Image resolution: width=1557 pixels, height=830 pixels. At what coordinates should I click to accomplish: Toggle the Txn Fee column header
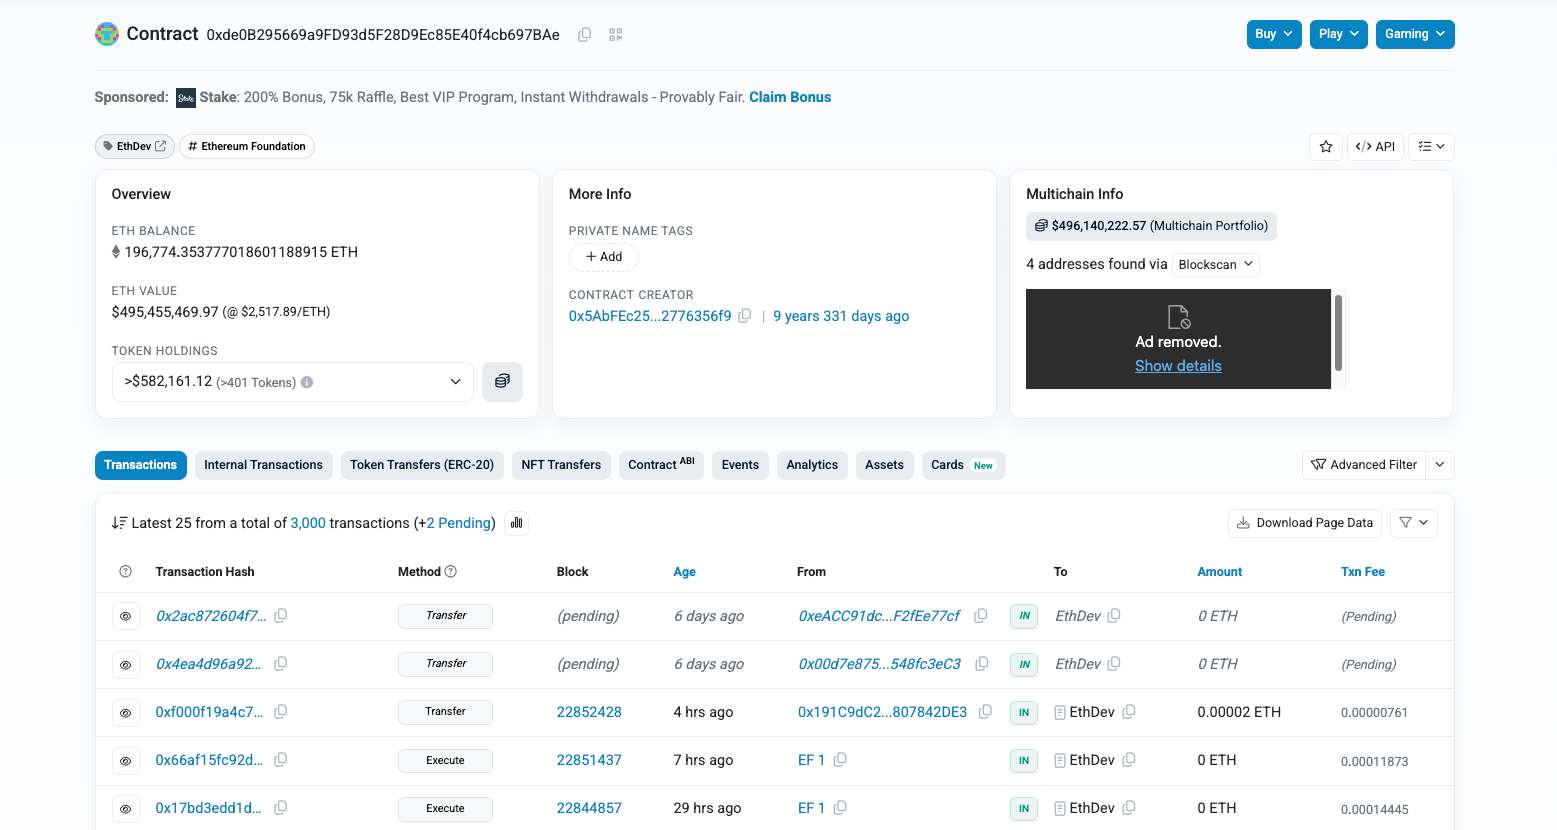point(1362,572)
